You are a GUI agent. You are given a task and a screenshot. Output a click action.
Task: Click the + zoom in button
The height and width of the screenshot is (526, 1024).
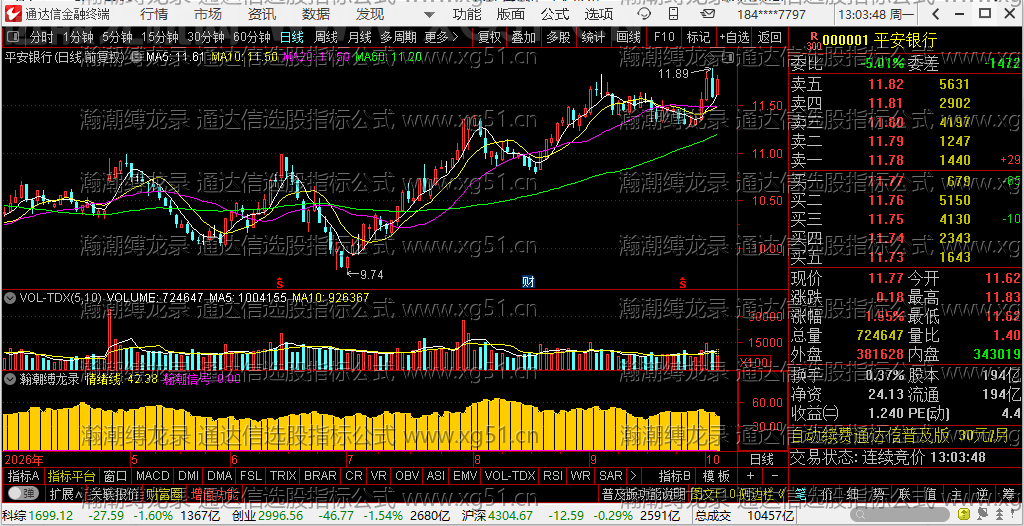(x=750, y=475)
